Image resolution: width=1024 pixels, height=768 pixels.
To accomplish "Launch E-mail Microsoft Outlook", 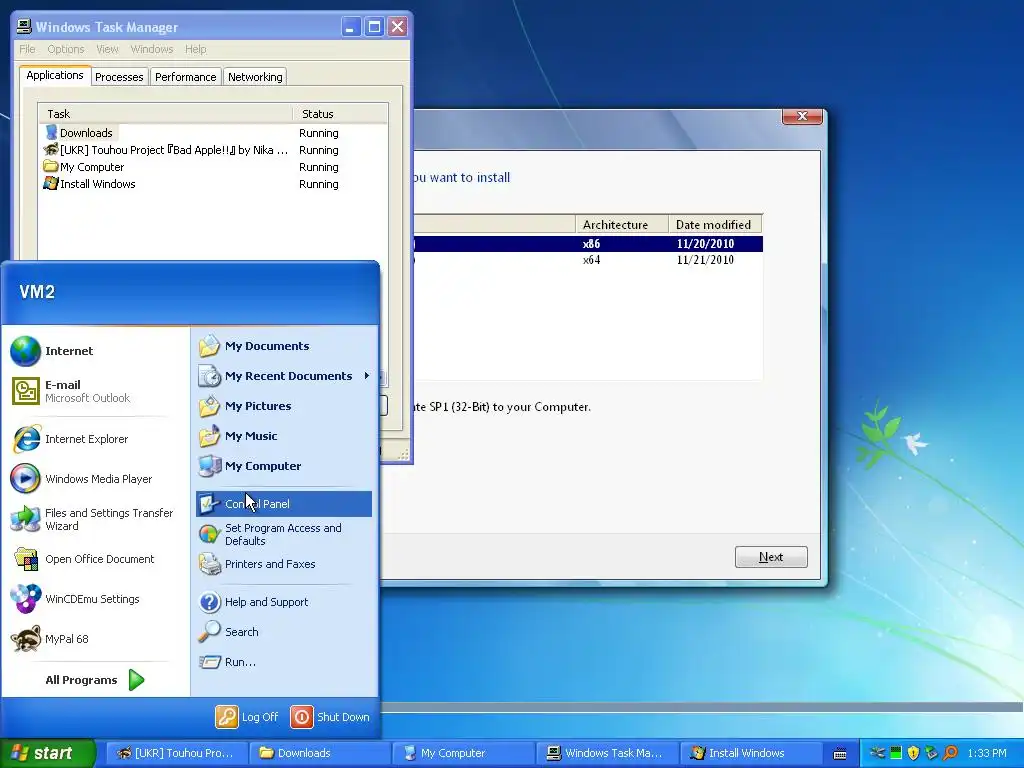I will [71, 391].
